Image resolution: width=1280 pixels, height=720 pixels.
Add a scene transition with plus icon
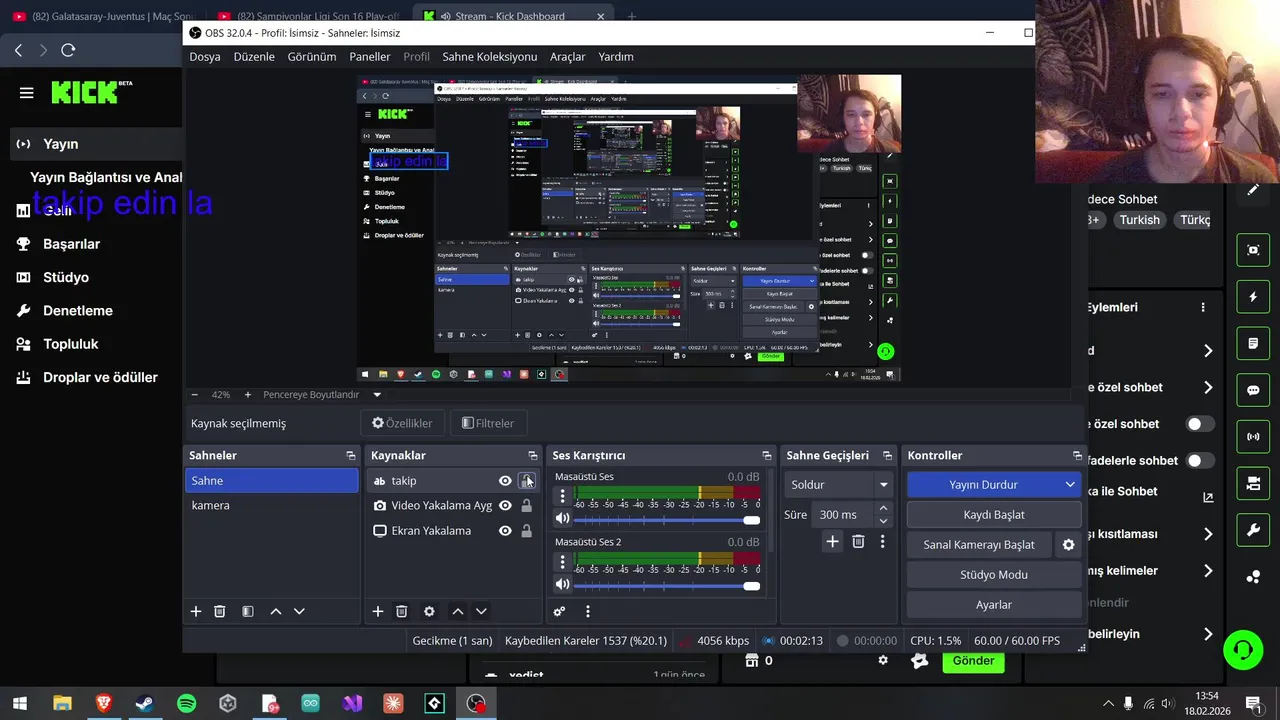pos(832,541)
